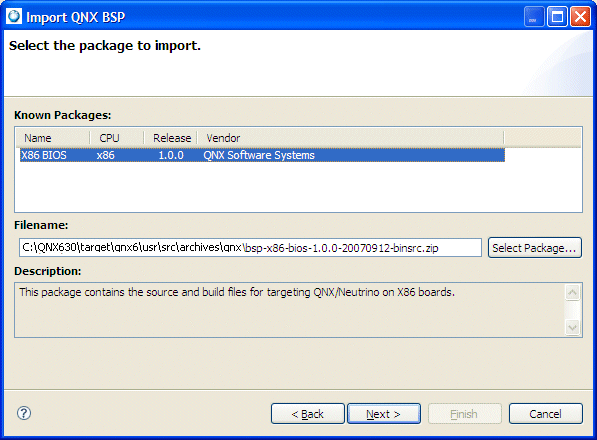Click the disabled Finish button

pyautogui.click(x=465, y=413)
